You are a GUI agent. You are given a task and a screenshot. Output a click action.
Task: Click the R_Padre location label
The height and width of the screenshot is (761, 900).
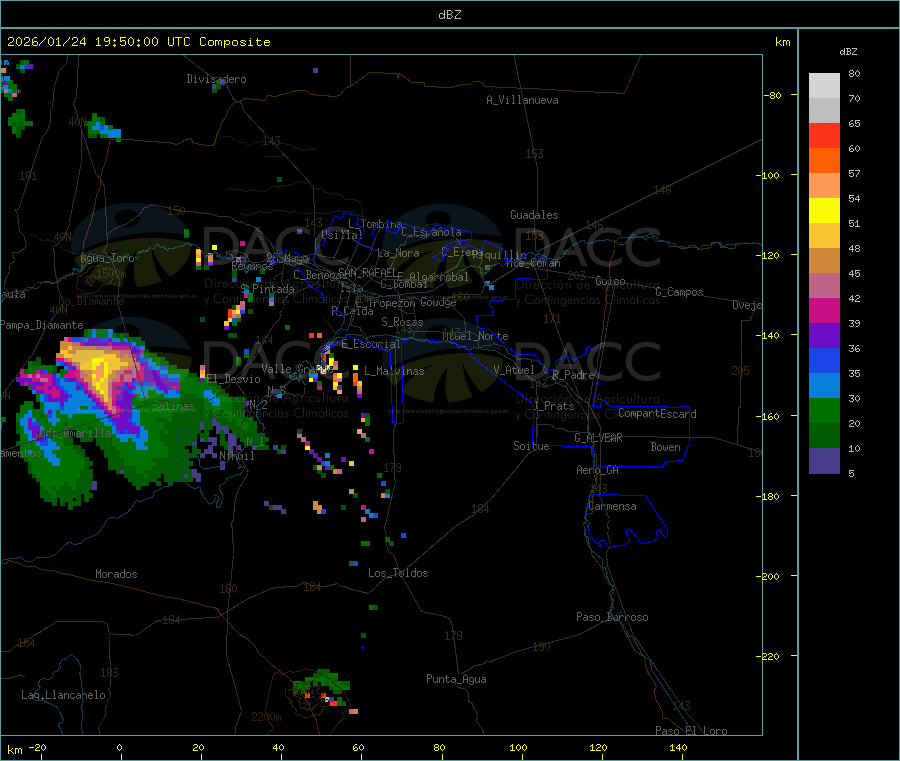click(x=573, y=375)
